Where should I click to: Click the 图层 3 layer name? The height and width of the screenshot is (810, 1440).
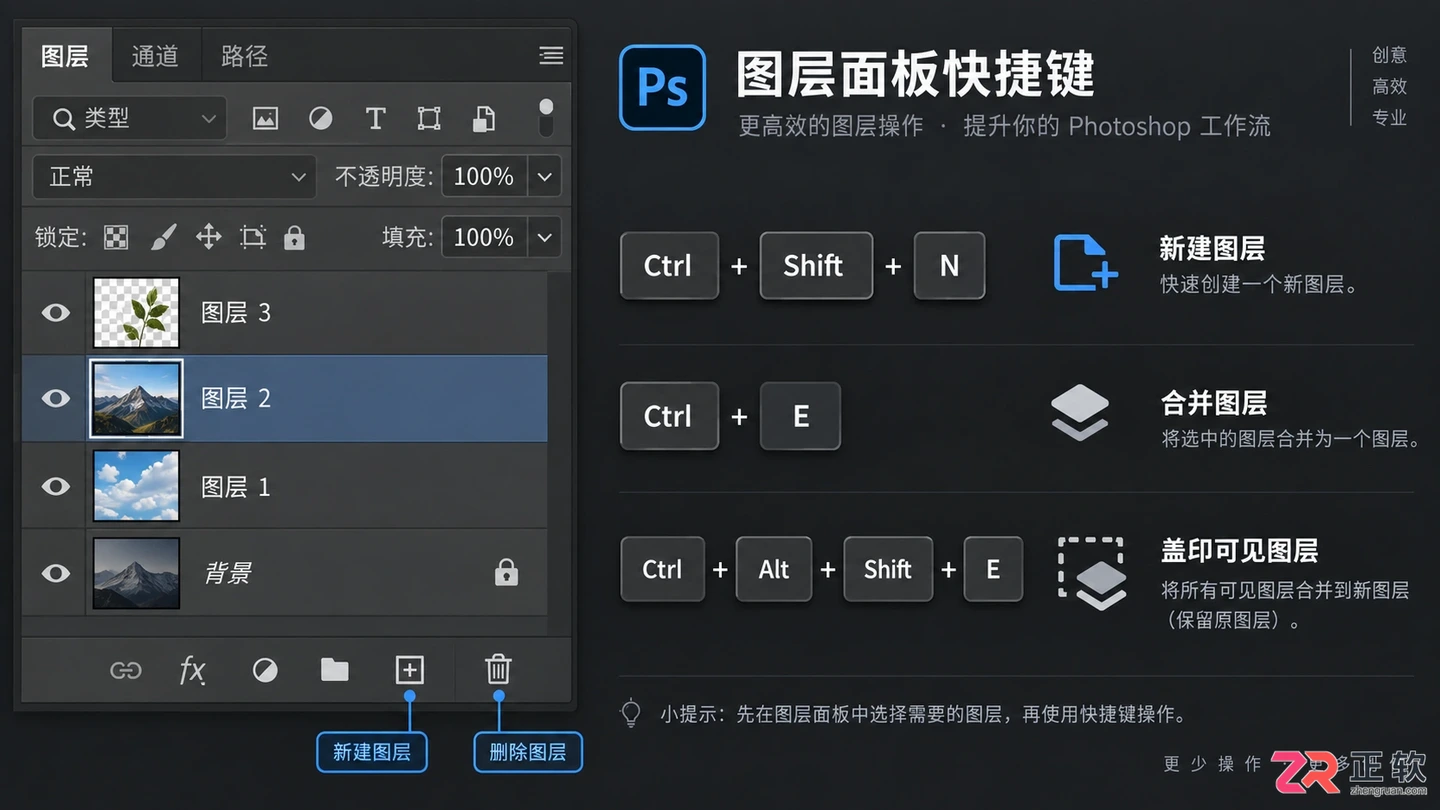[236, 313]
